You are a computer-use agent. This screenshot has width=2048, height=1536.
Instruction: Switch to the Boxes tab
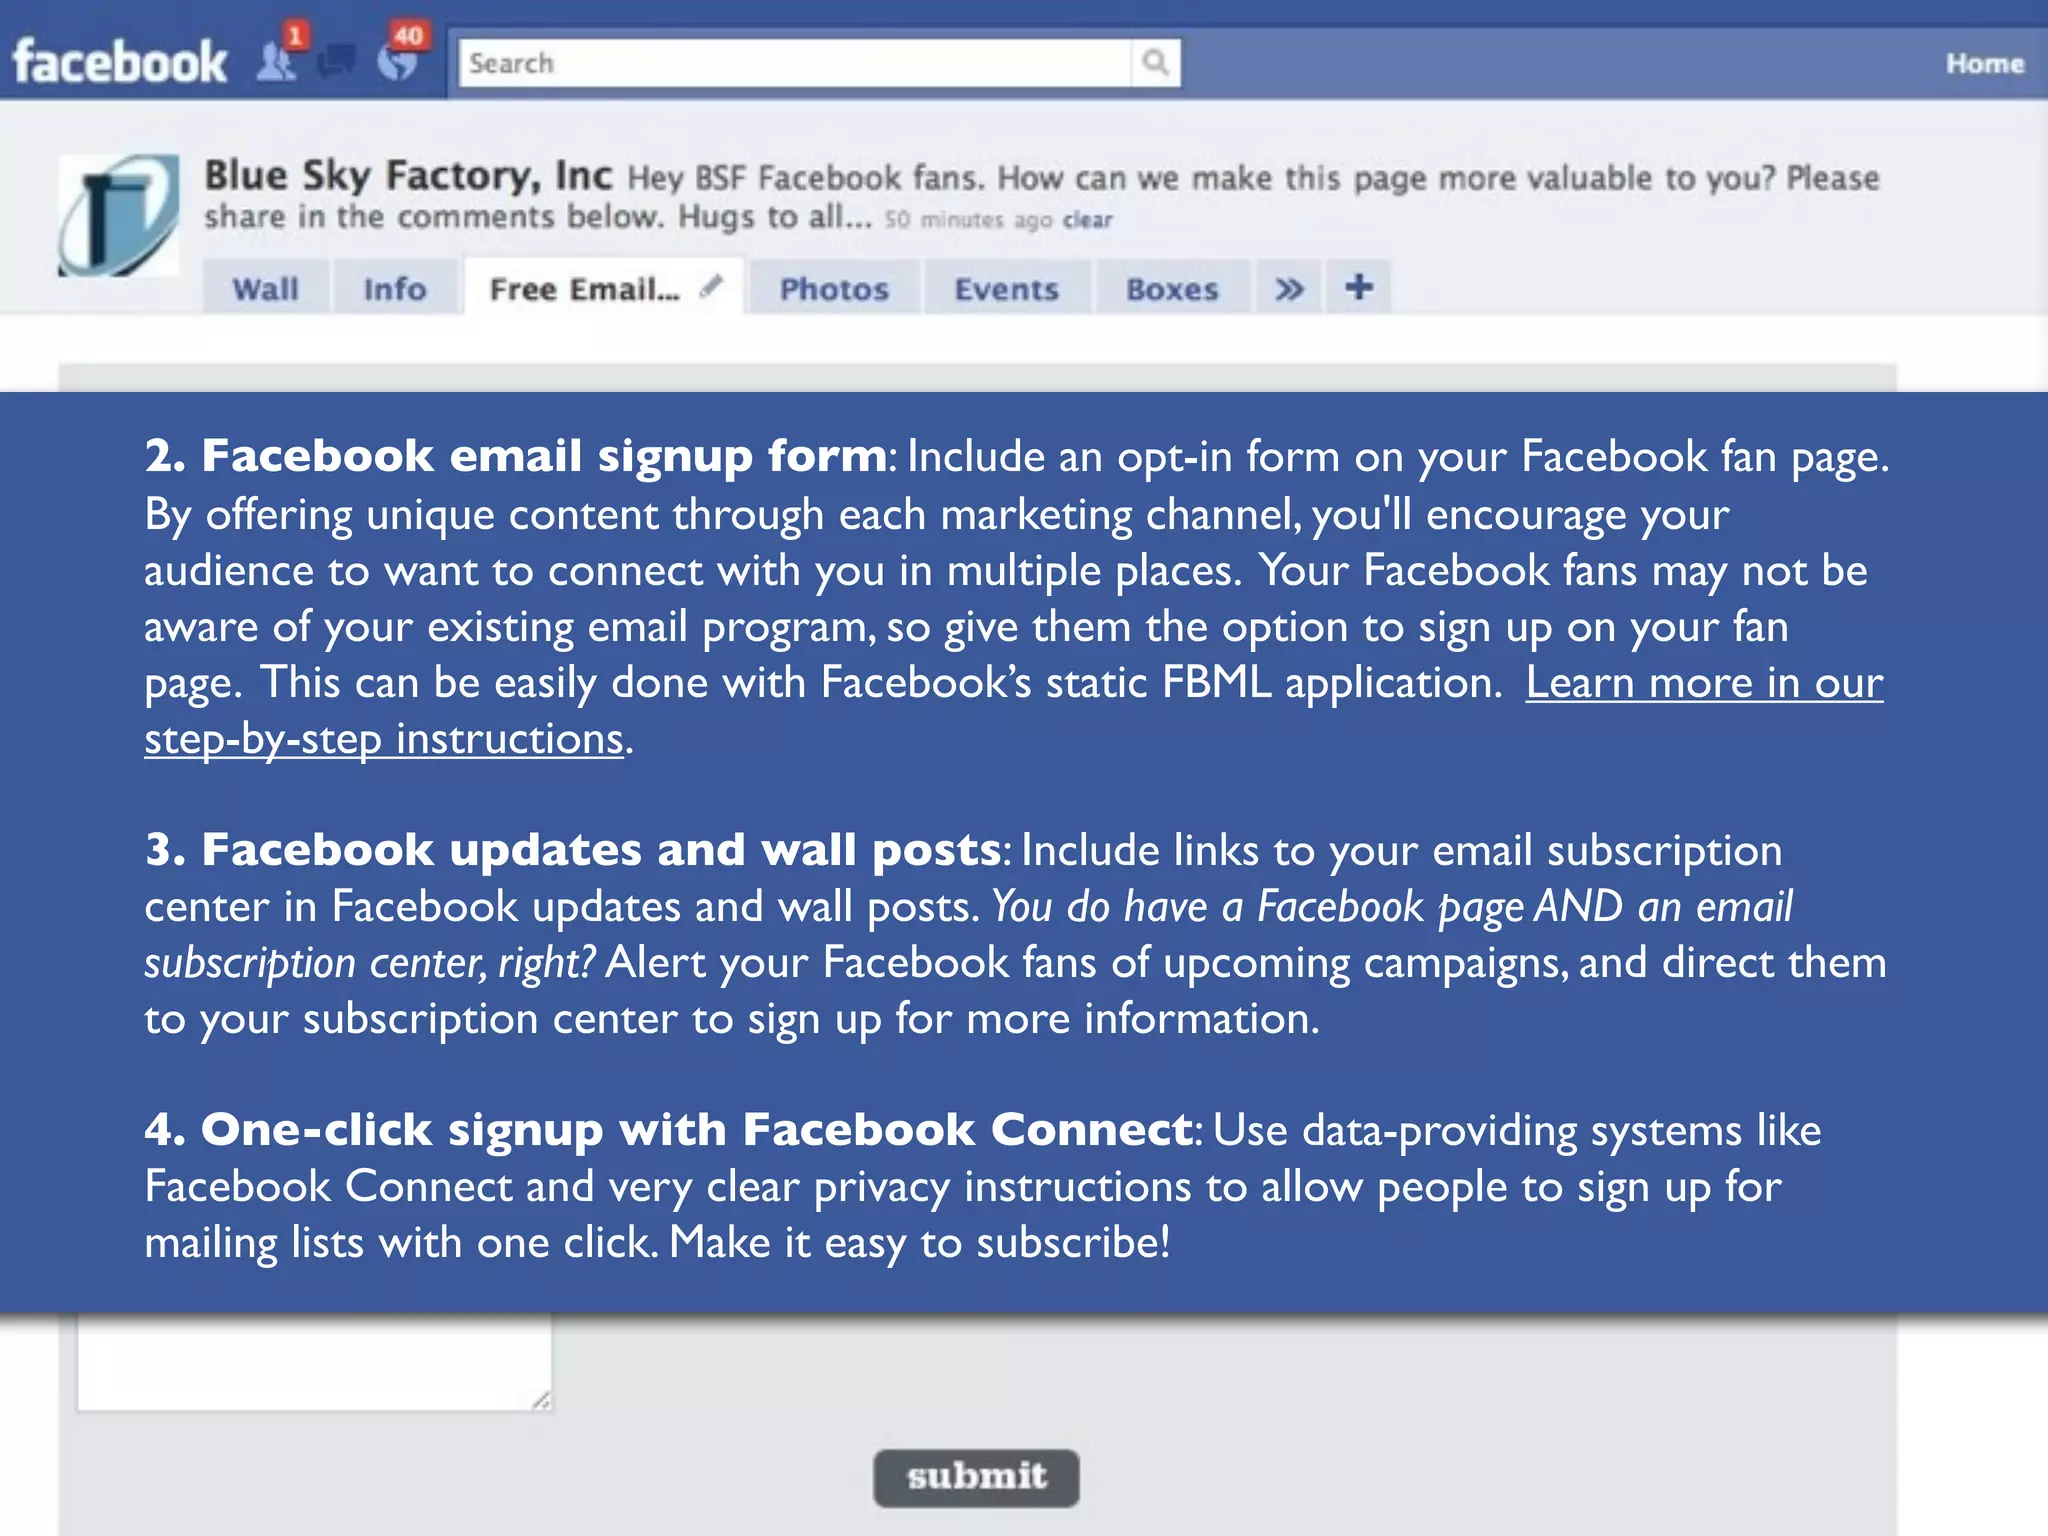tap(1172, 288)
